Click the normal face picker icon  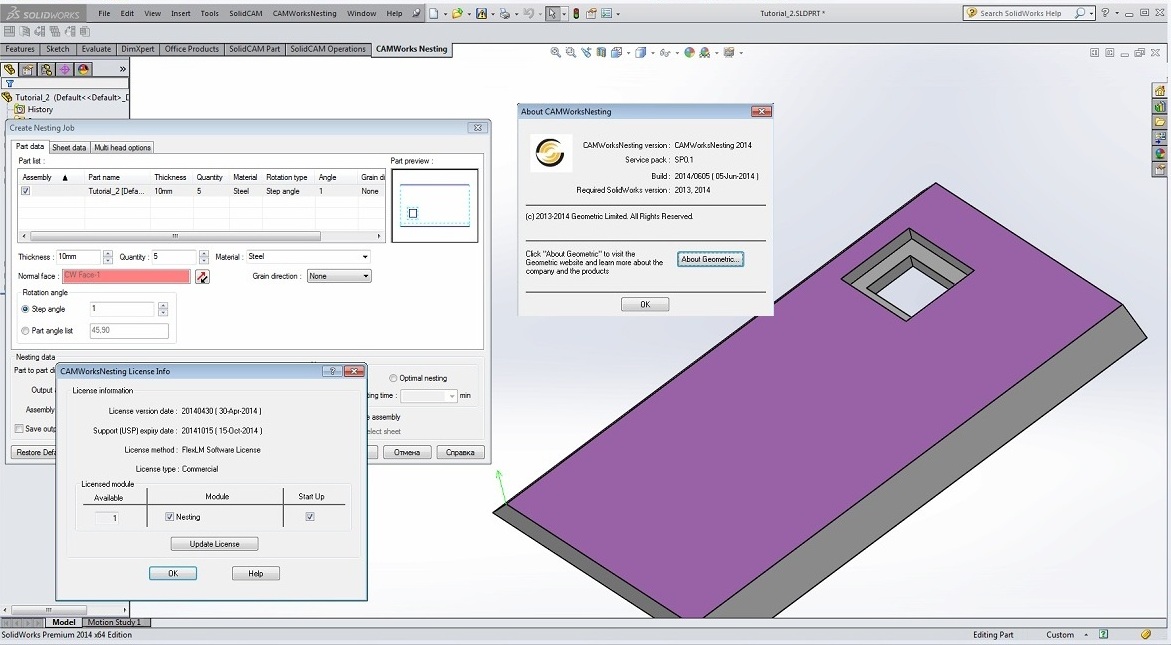[202, 276]
